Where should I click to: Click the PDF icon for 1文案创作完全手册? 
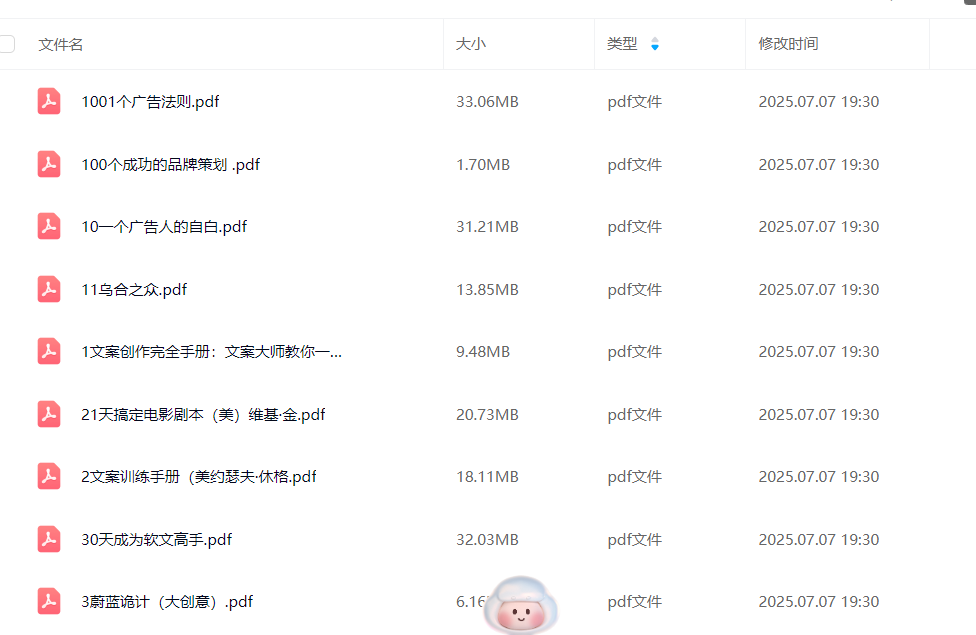pyautogui.click(x=49, y=352)
